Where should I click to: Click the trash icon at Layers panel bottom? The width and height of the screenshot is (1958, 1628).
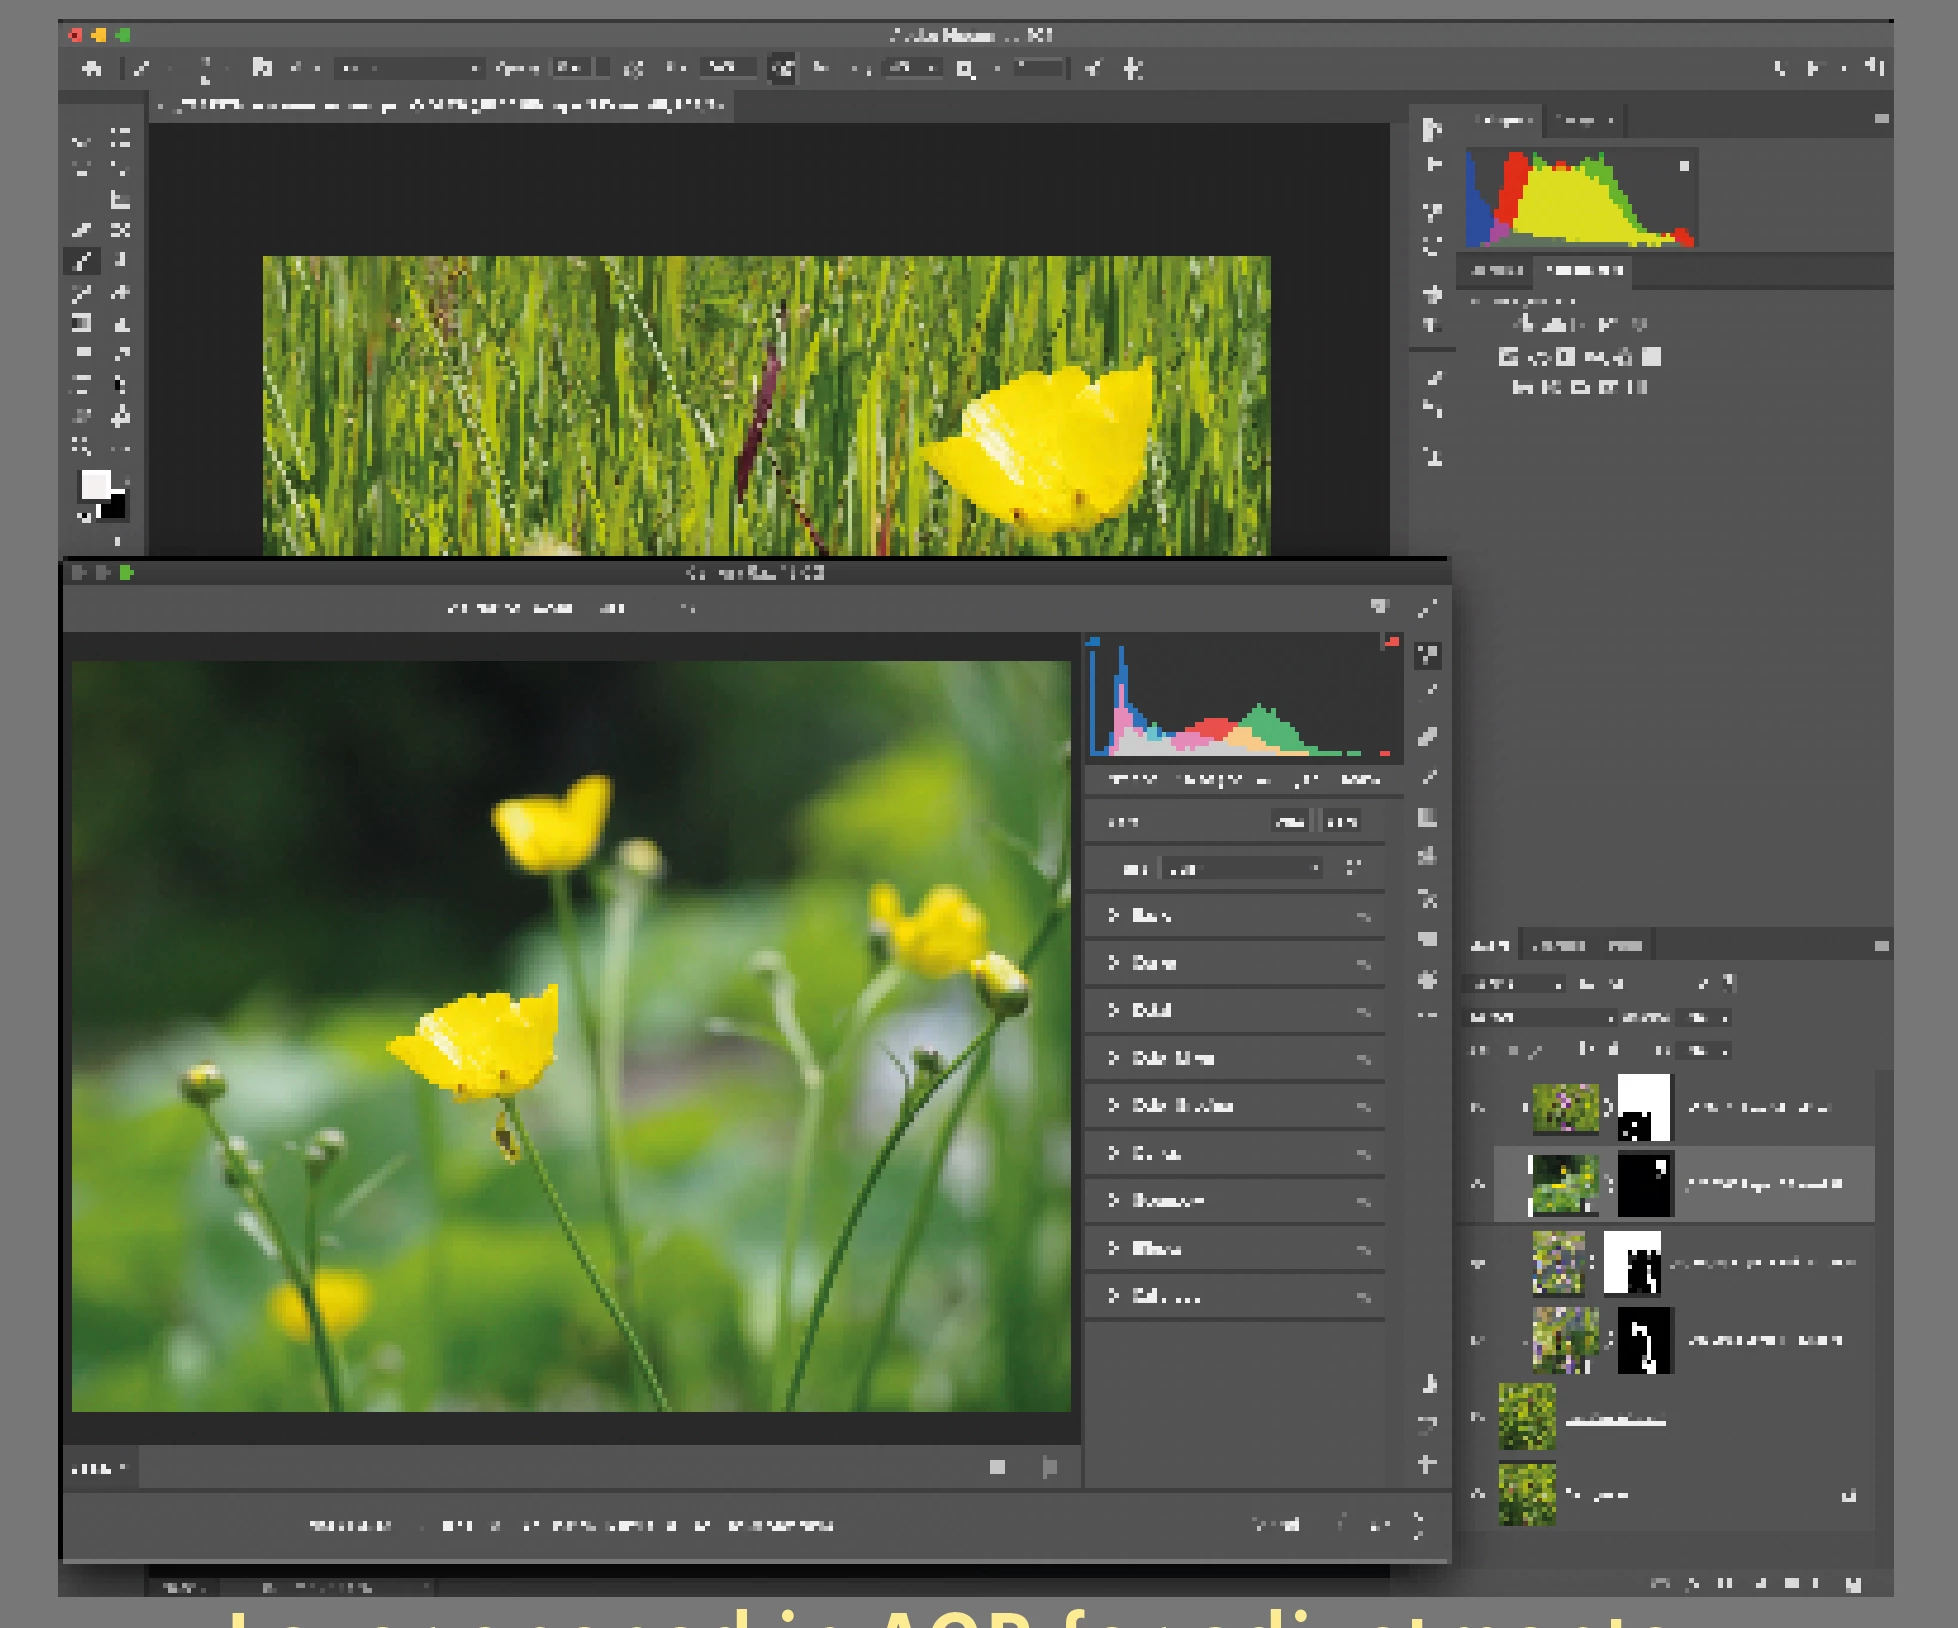(x=1852, y=1584)
